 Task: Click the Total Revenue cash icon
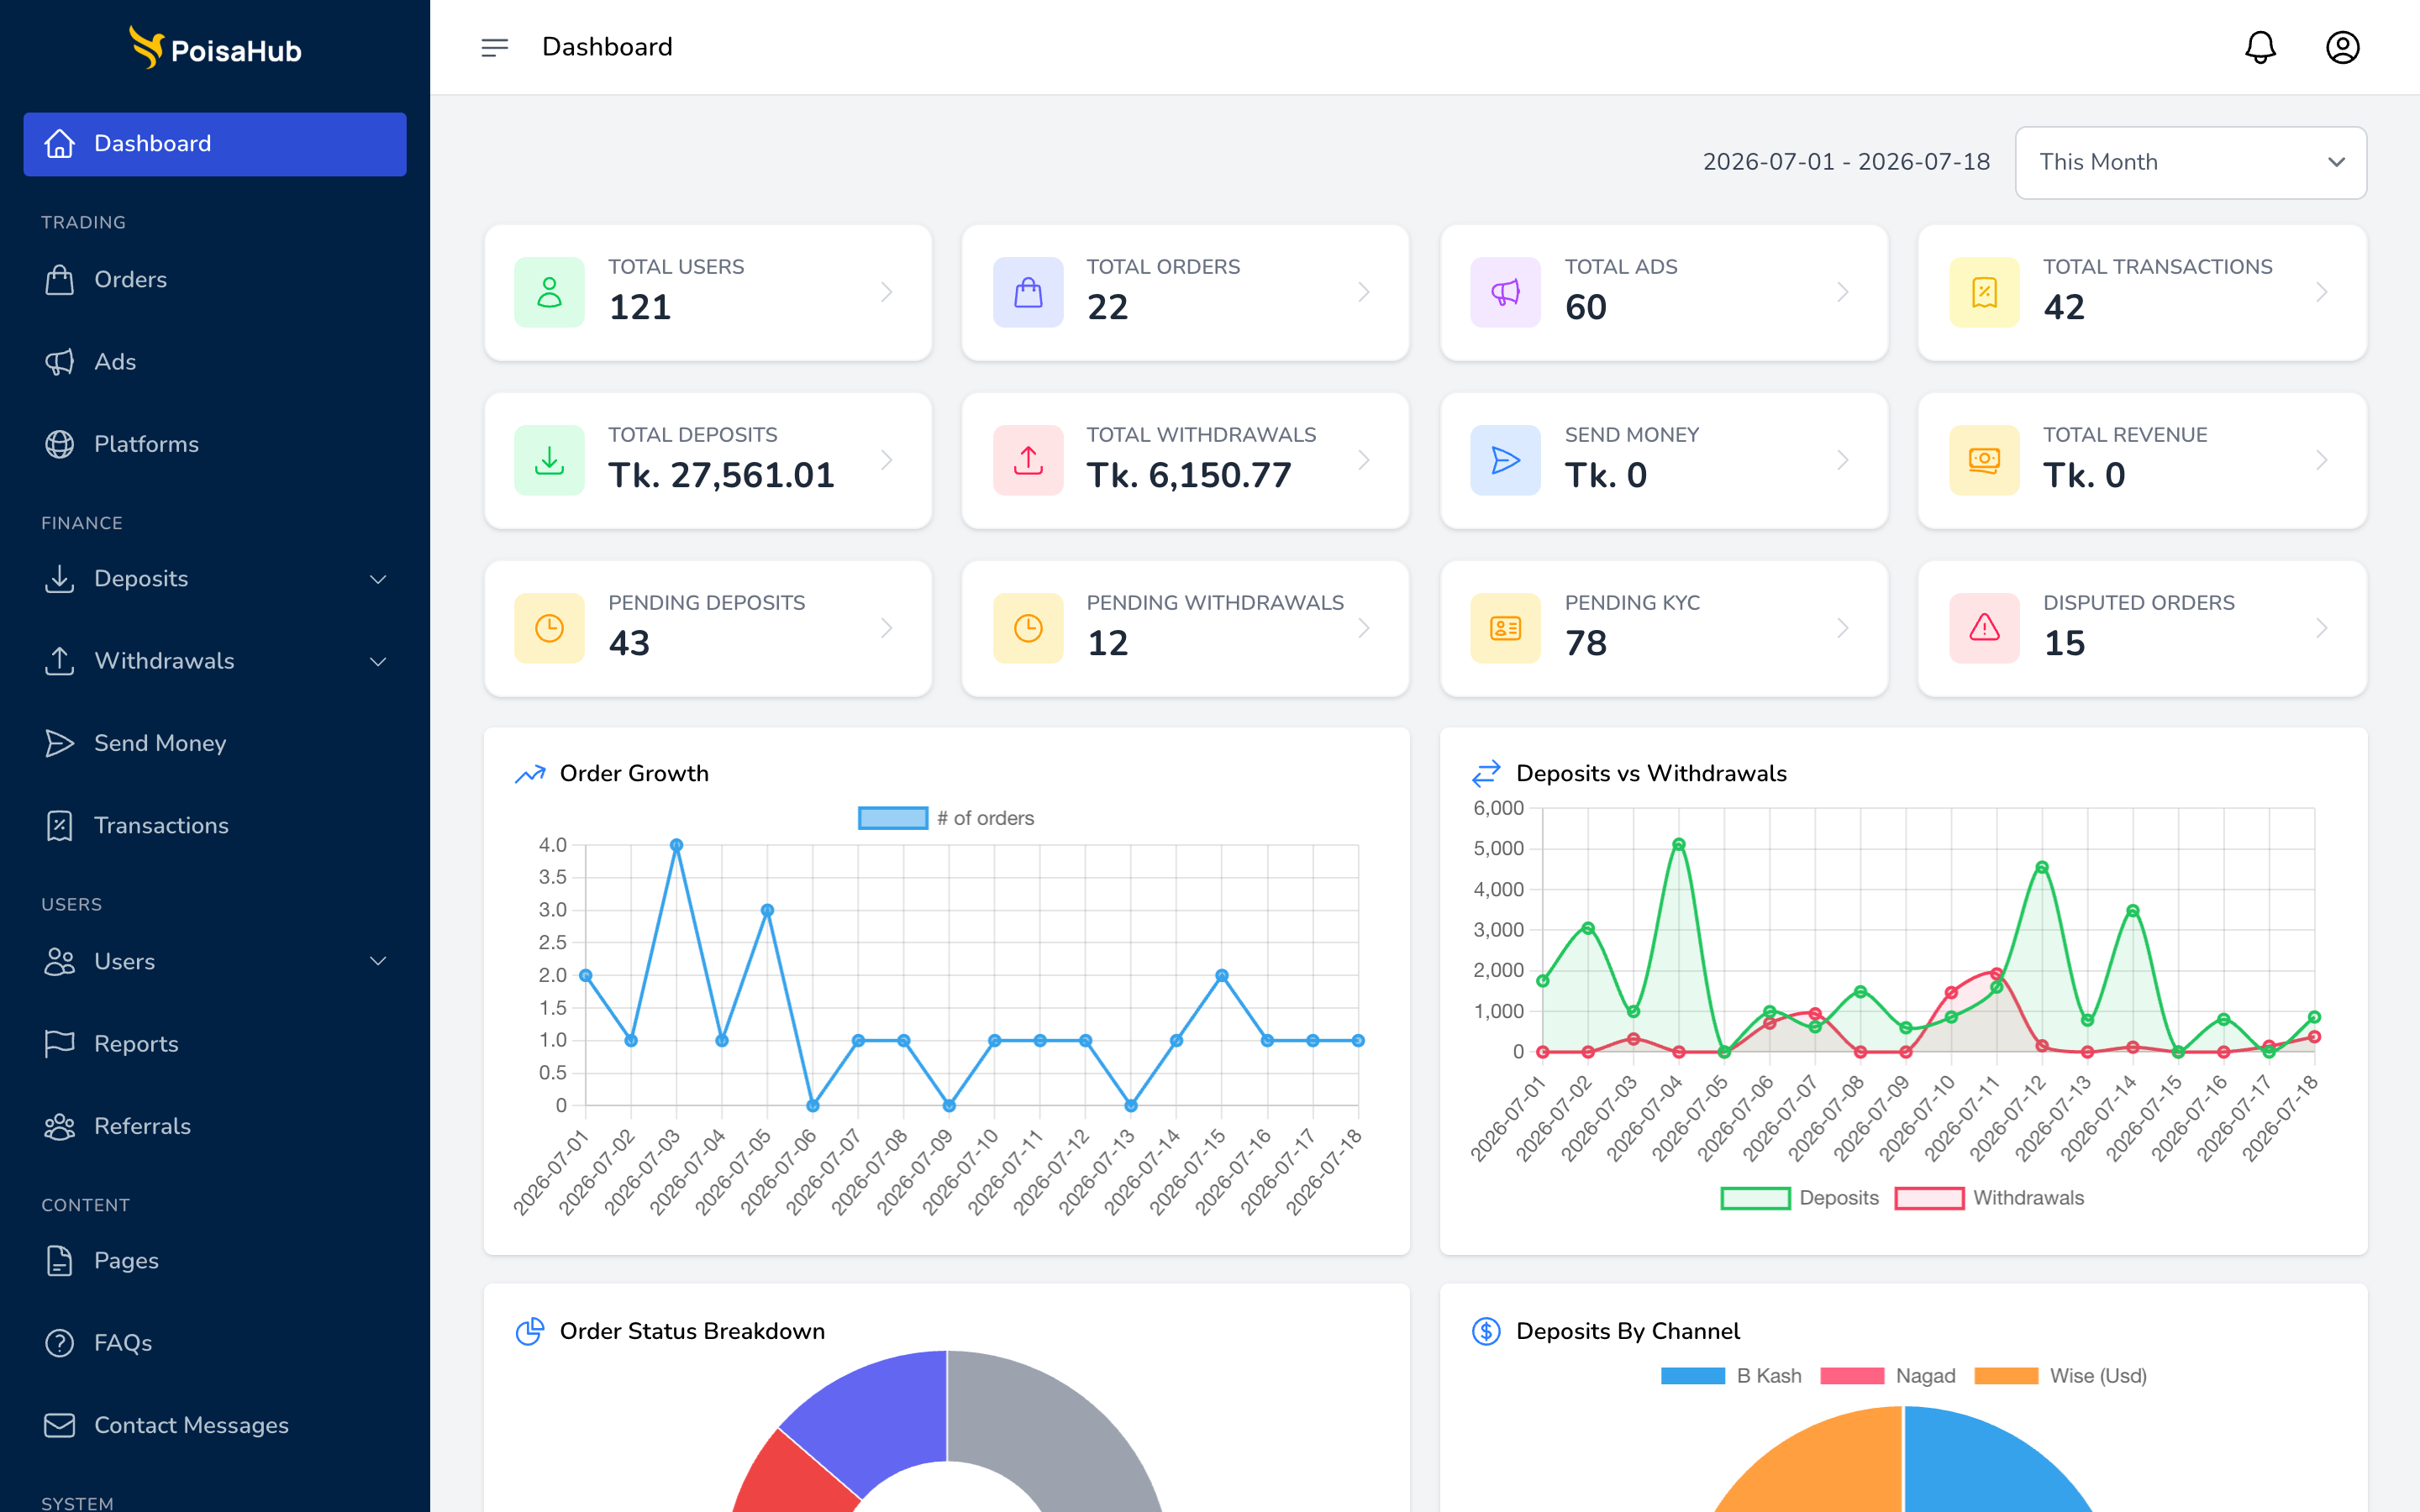tap(1984, 460)
